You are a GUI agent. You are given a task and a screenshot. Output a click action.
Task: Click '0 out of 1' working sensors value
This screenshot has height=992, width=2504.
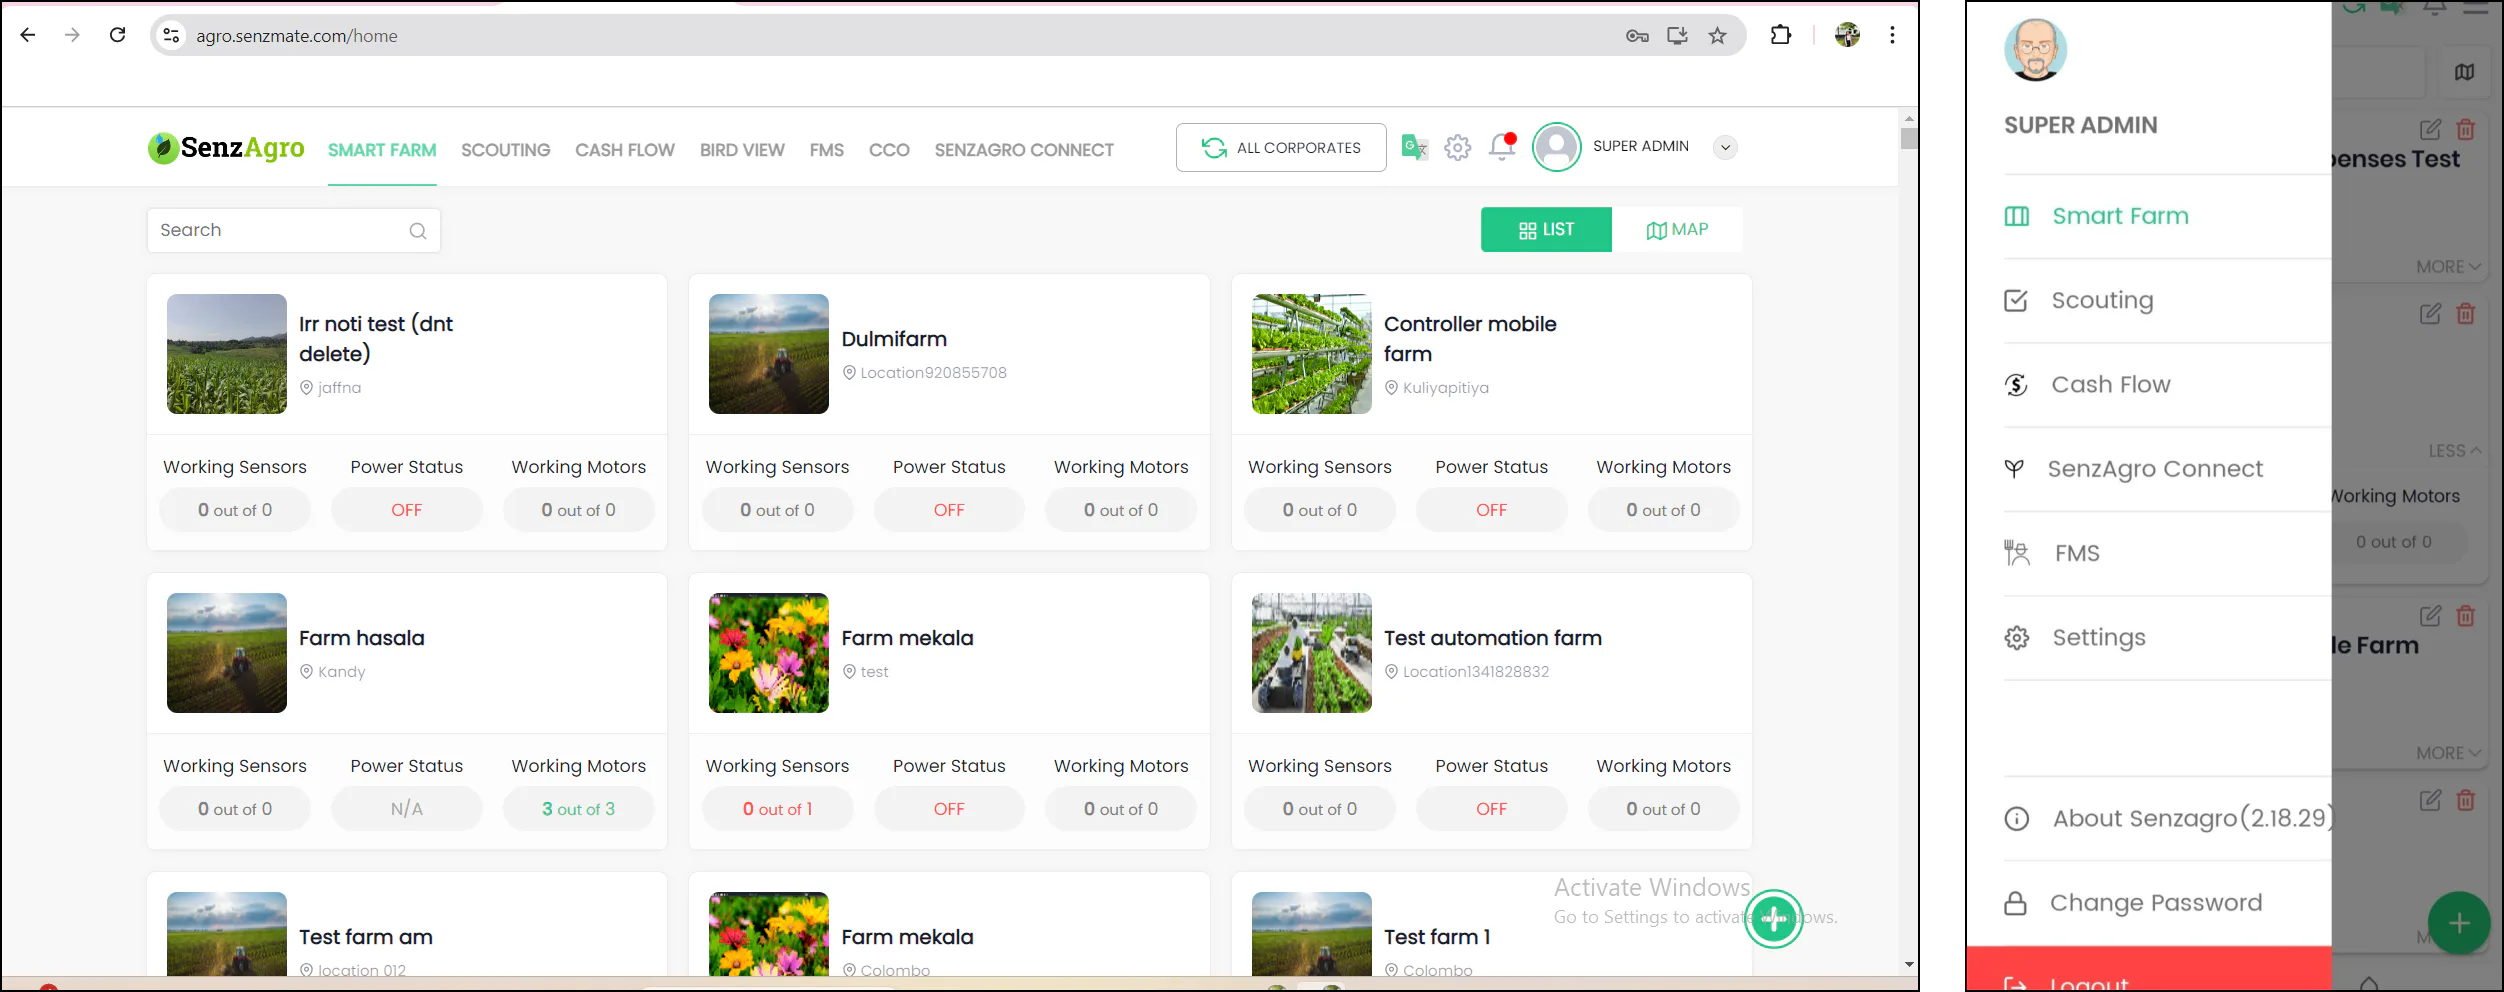click(x=777, y=809)
